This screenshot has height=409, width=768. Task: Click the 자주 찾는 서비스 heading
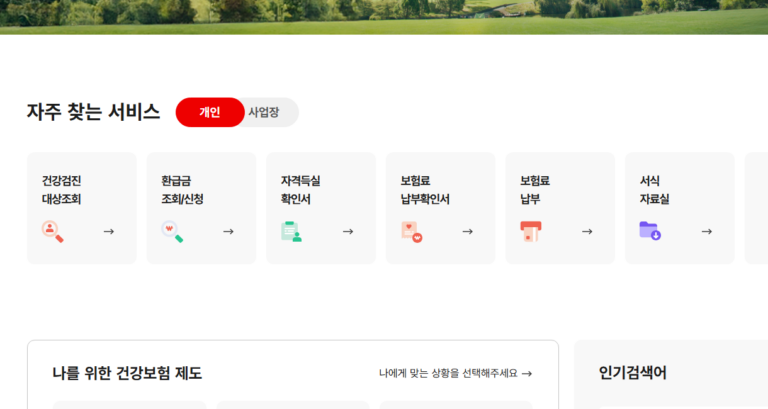pos(93,112)
